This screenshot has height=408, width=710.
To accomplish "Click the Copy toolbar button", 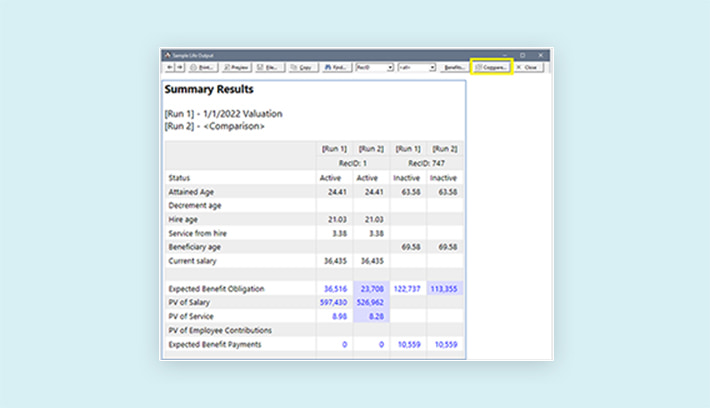I will [x=302, y=67].
